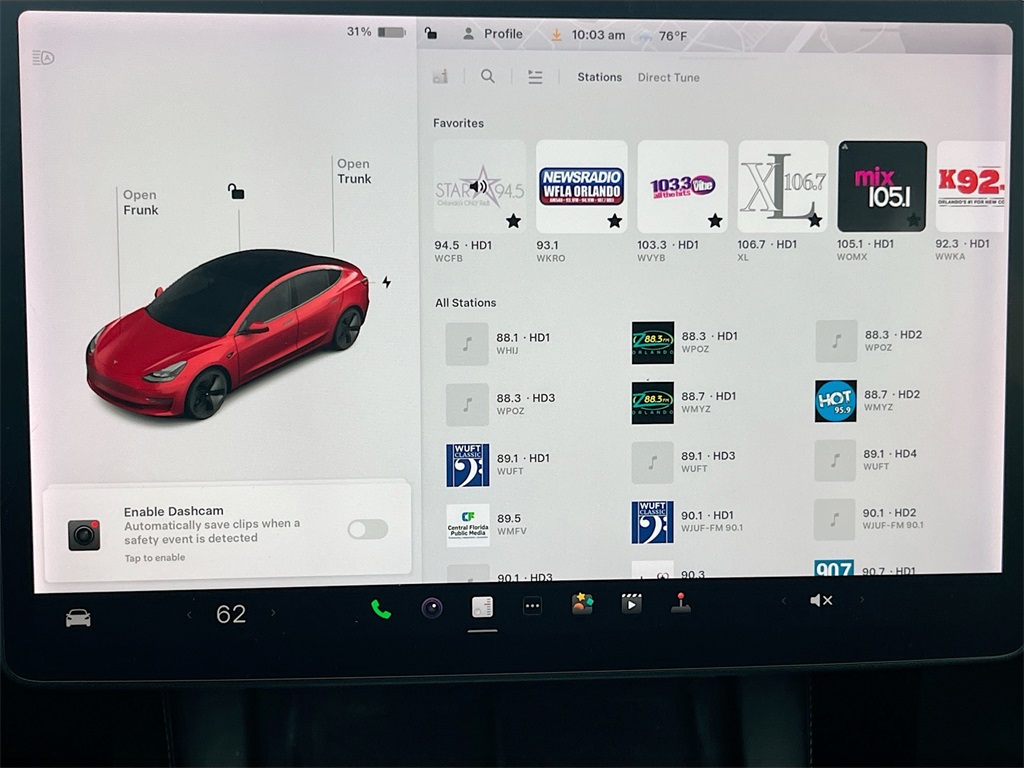Open the all apps three-dots icon

tap(532, 606)
